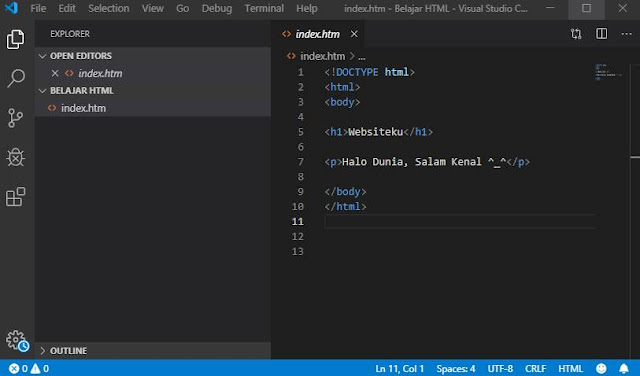Place cursor on empty line 11
The height and width of the screenshot is (376, 640).
[460, 222]
